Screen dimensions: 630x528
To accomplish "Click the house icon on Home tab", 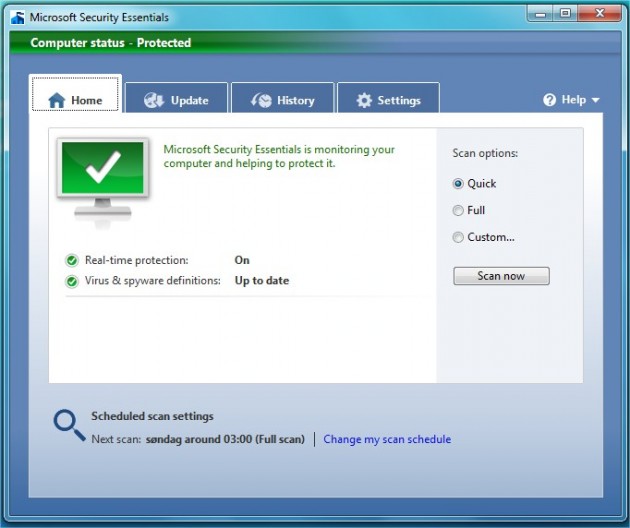I will [x=57, y=100].
